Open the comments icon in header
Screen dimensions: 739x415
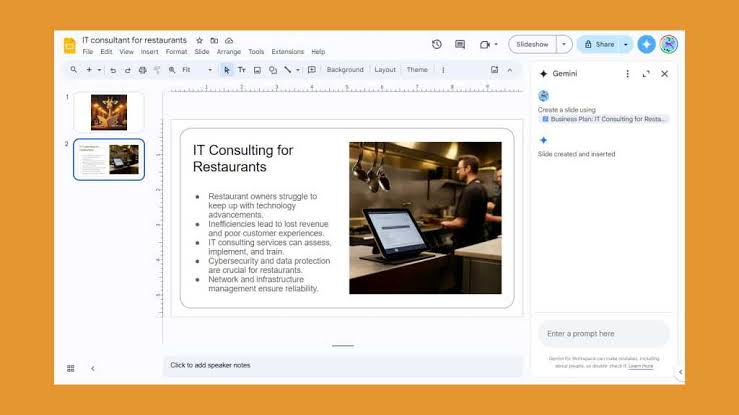pos(460,44)
